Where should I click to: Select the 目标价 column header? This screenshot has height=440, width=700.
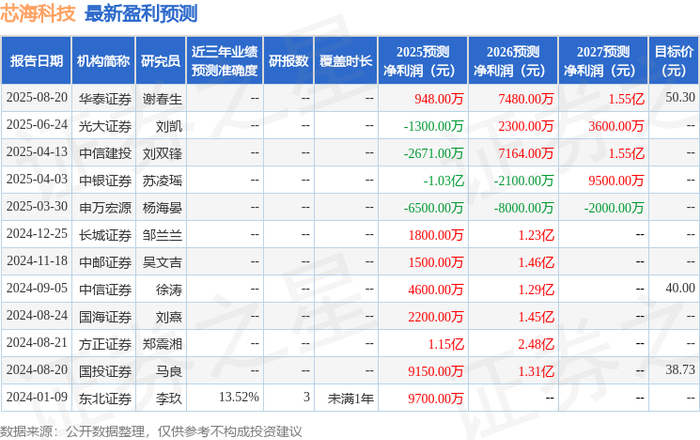673,61
